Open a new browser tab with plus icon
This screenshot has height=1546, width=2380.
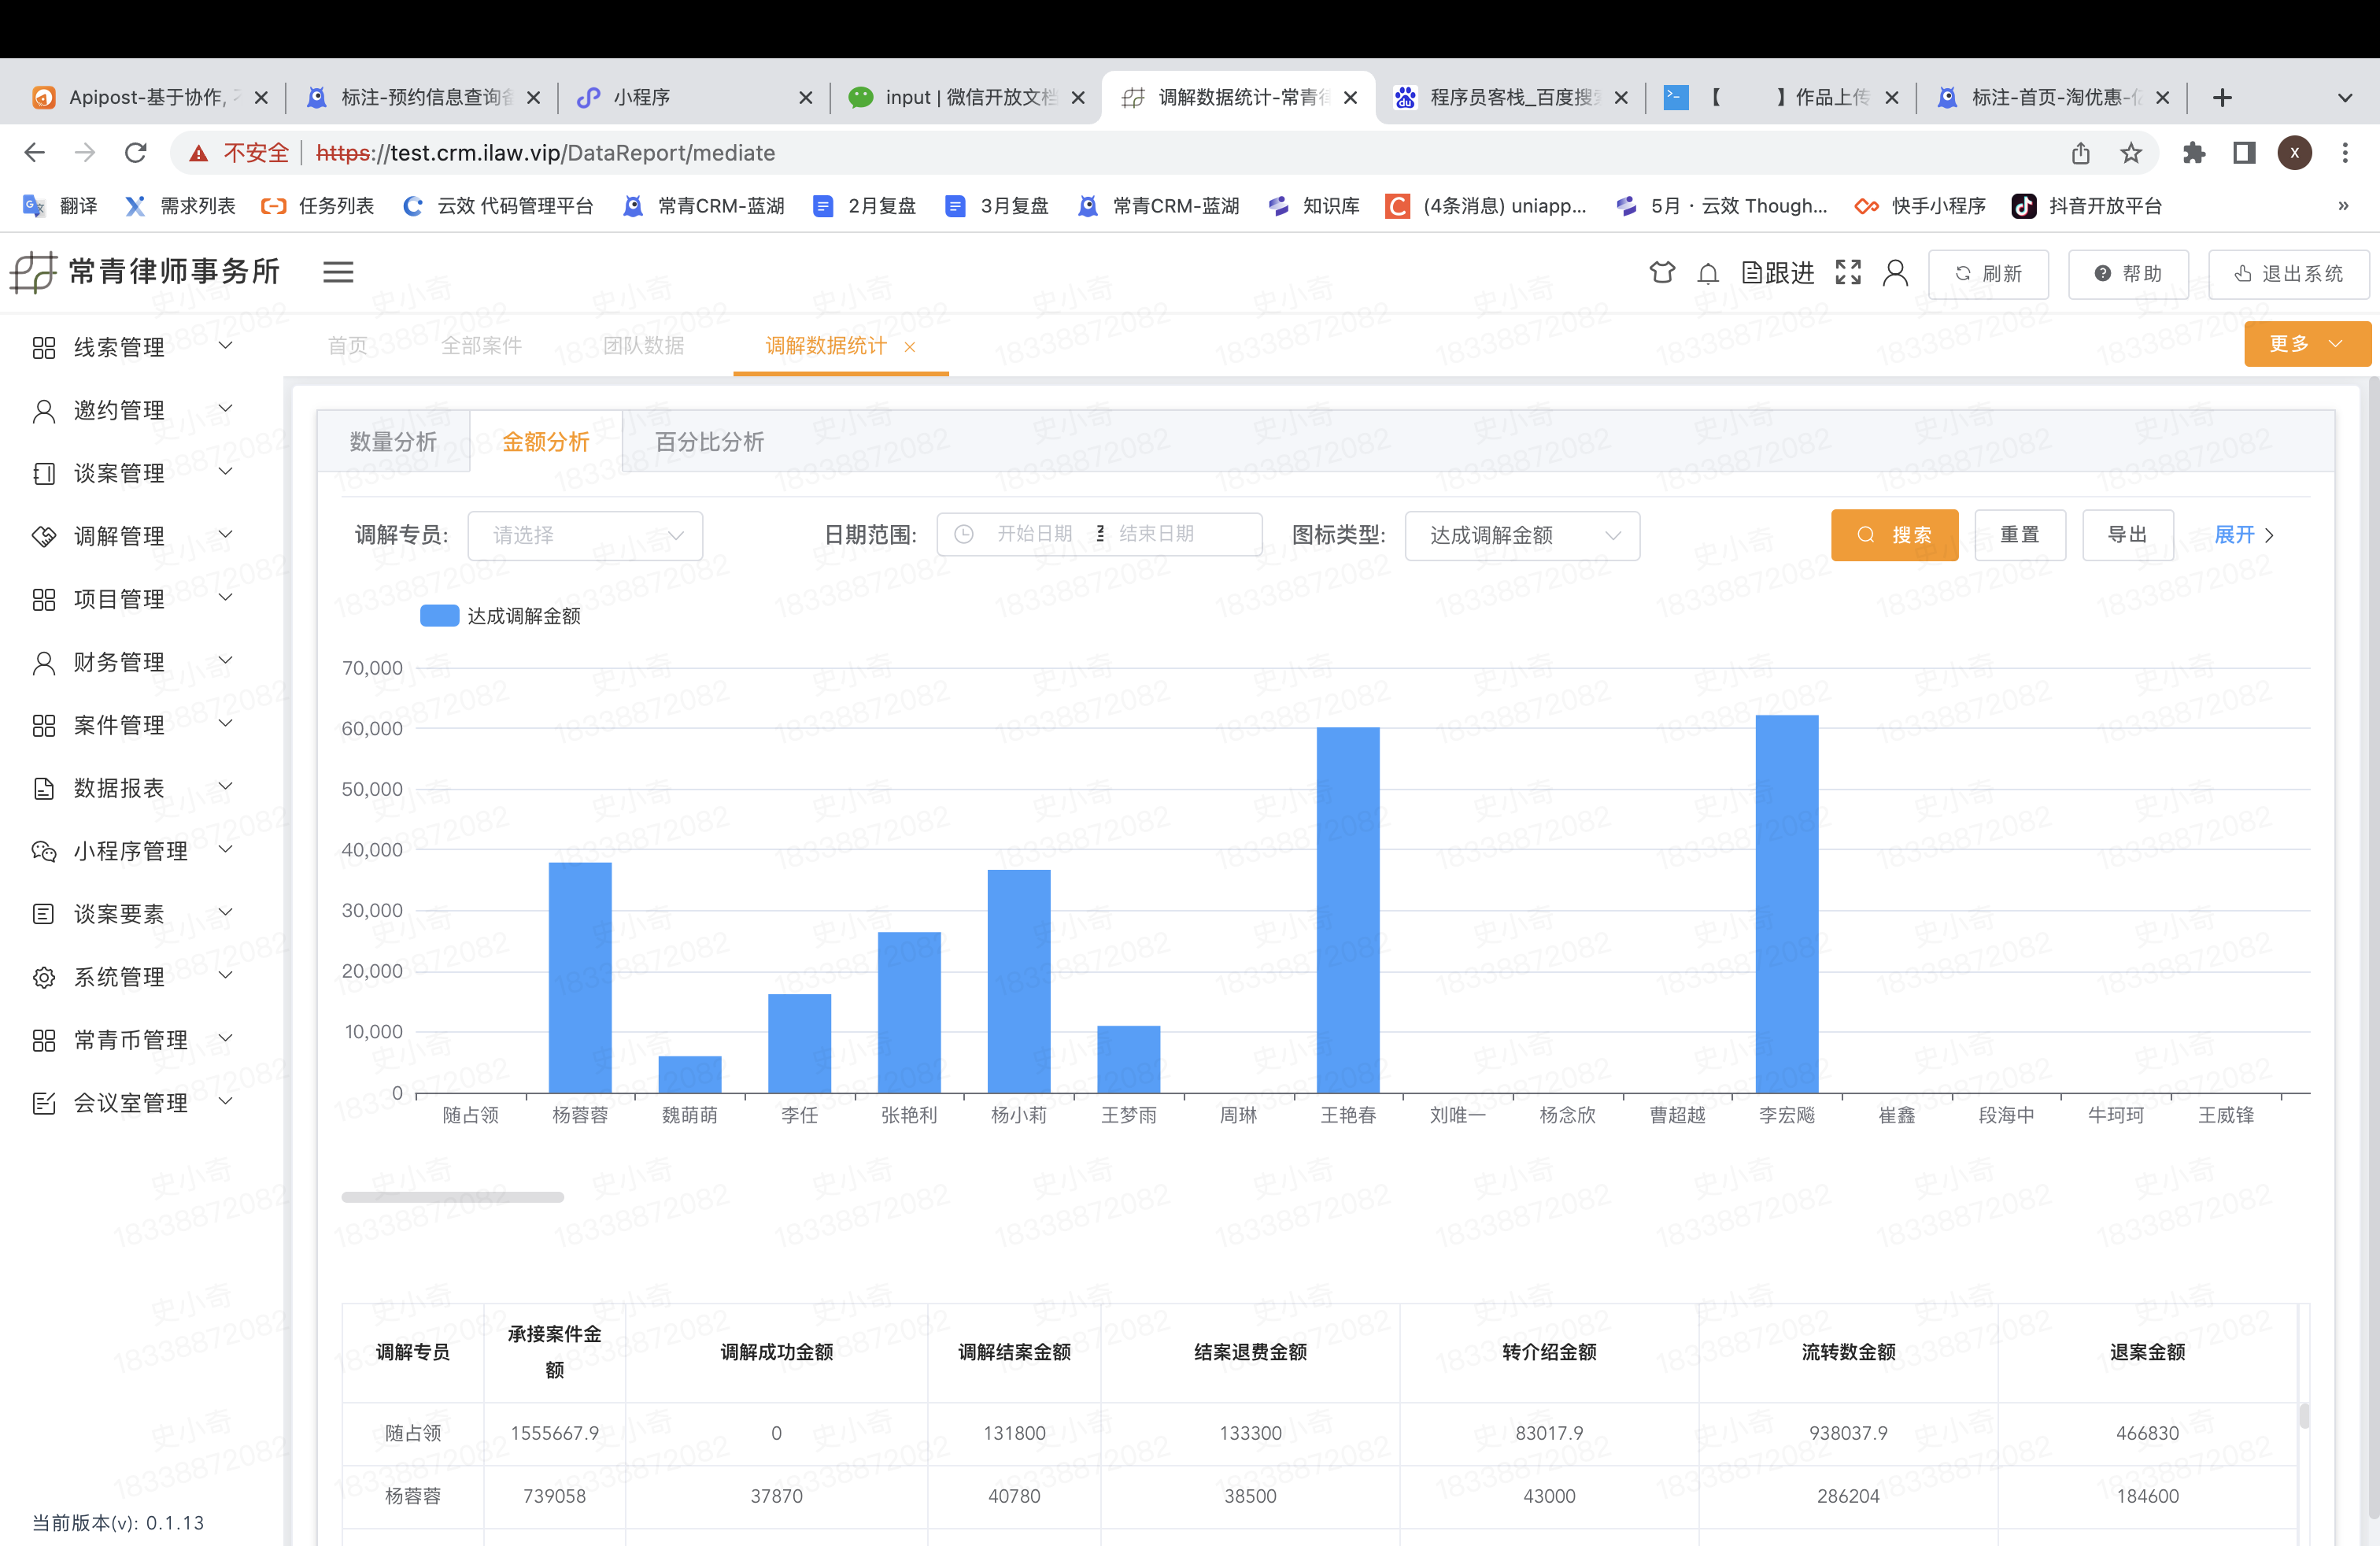(2222, 97)
